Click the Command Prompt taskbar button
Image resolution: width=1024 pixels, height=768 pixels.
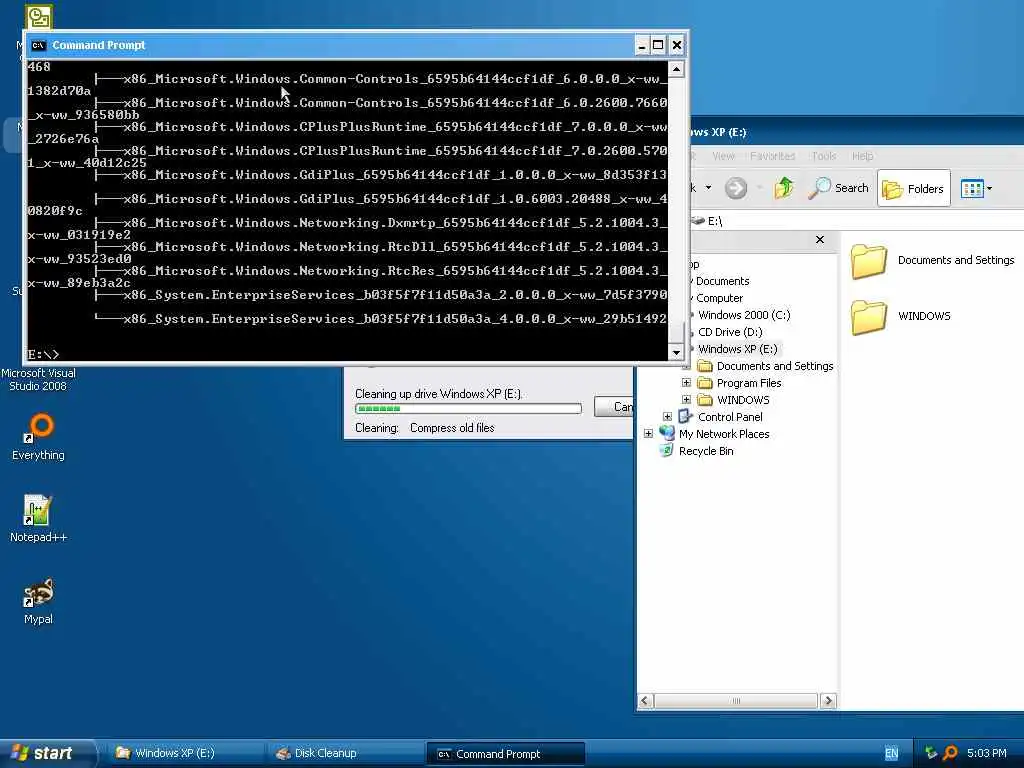click(505, 754)
